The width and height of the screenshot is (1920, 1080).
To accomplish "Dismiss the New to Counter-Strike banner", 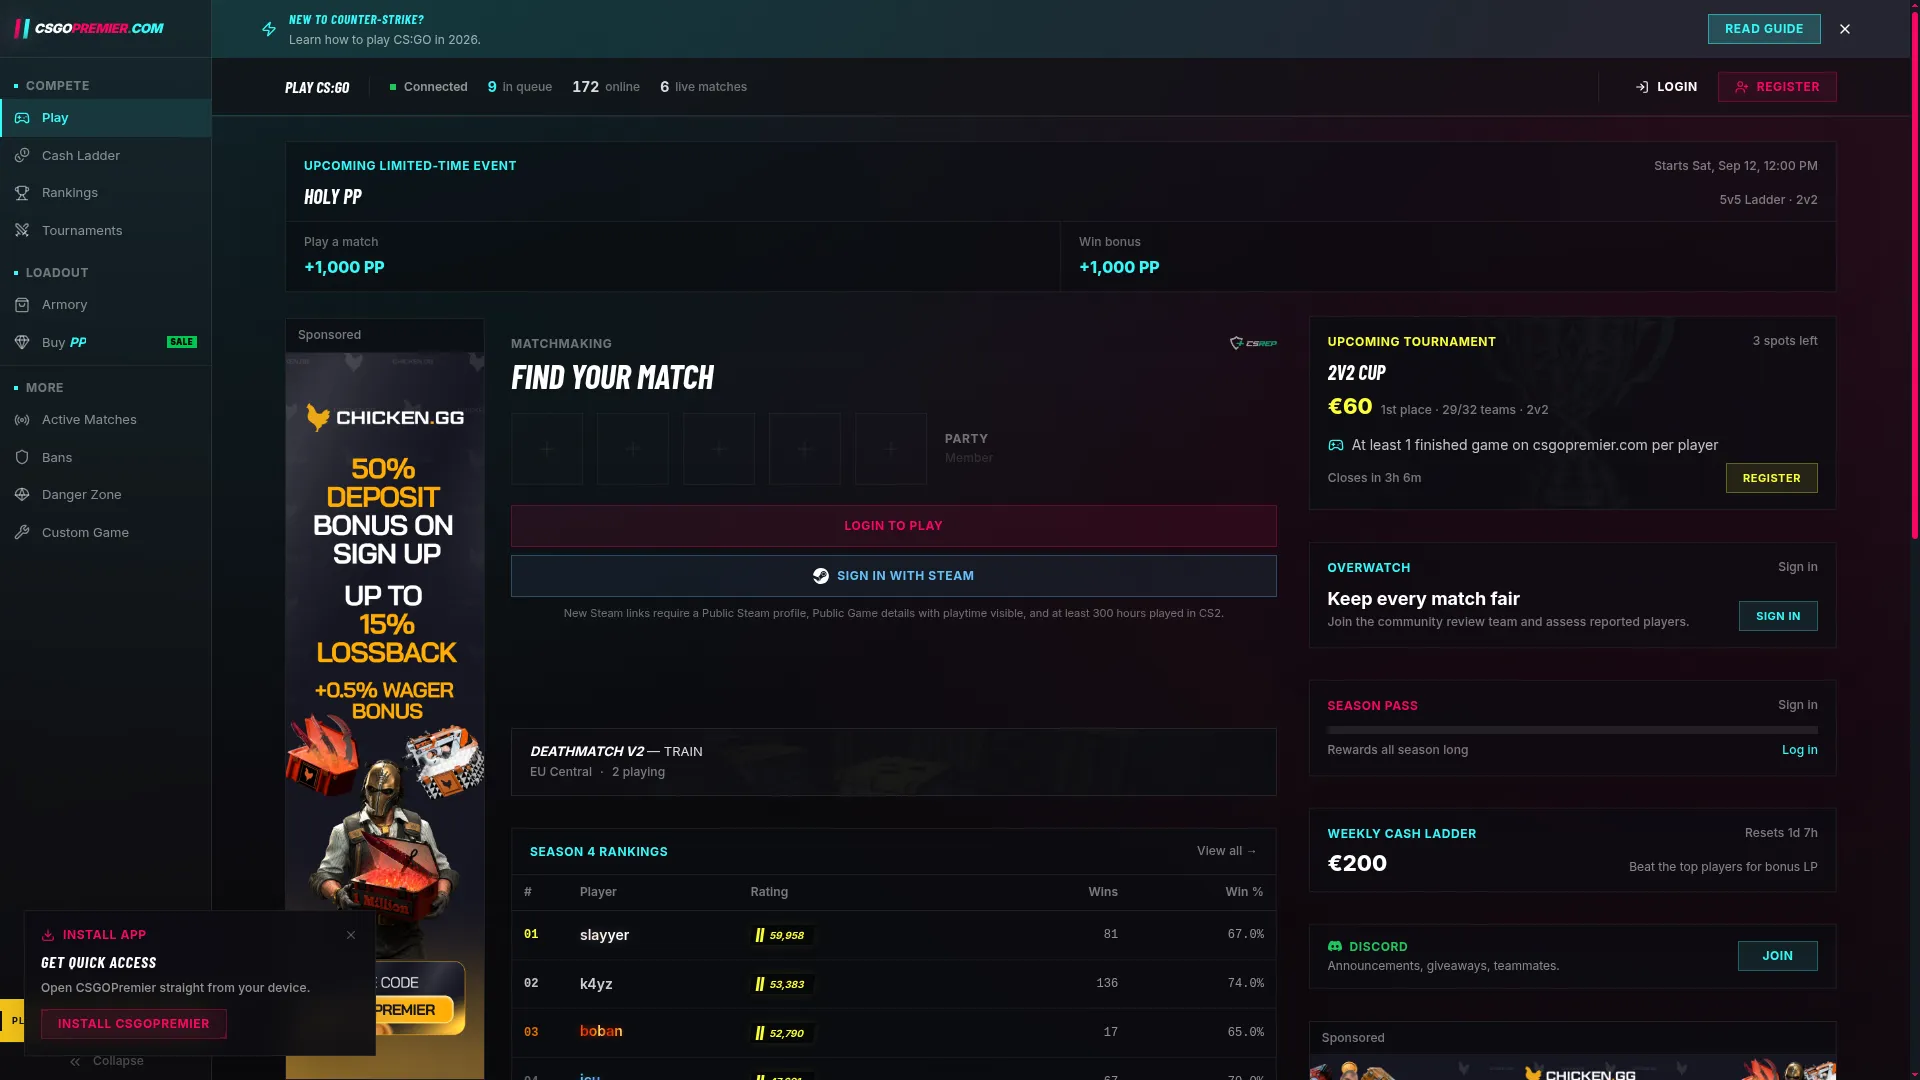I will (x=1845, y=29).
